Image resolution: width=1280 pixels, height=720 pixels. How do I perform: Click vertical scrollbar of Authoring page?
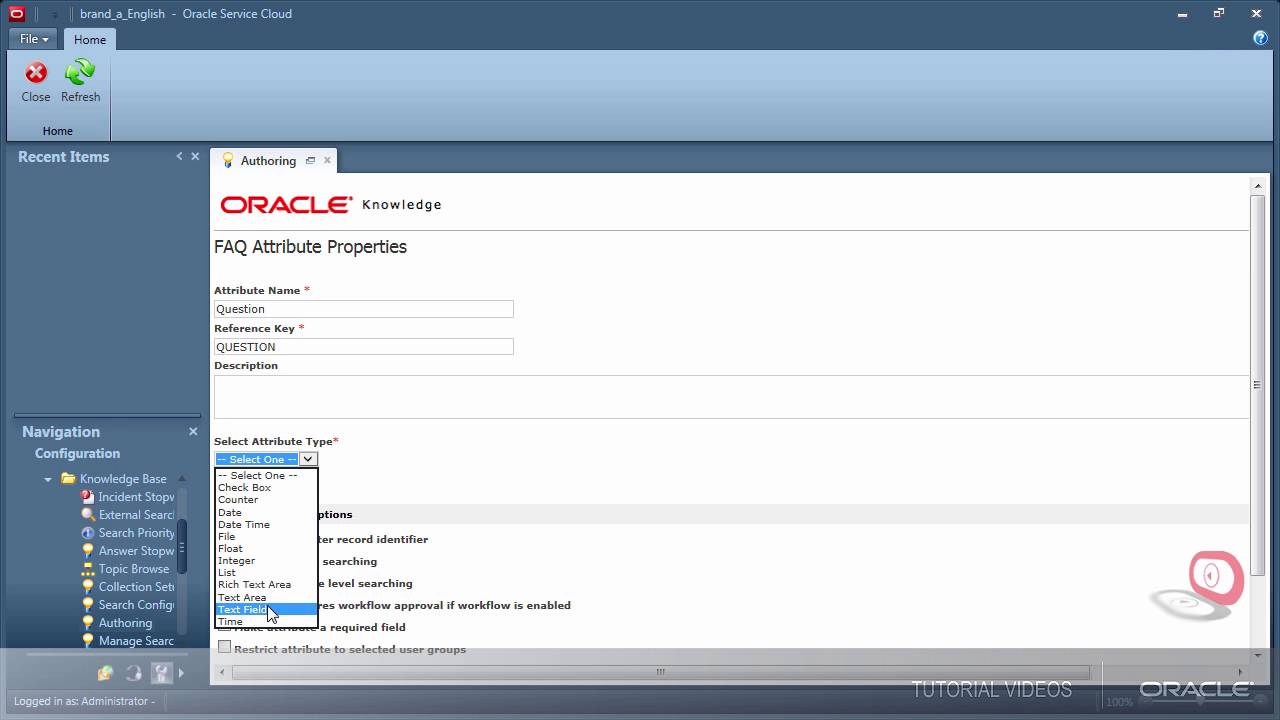(1257, 385)
